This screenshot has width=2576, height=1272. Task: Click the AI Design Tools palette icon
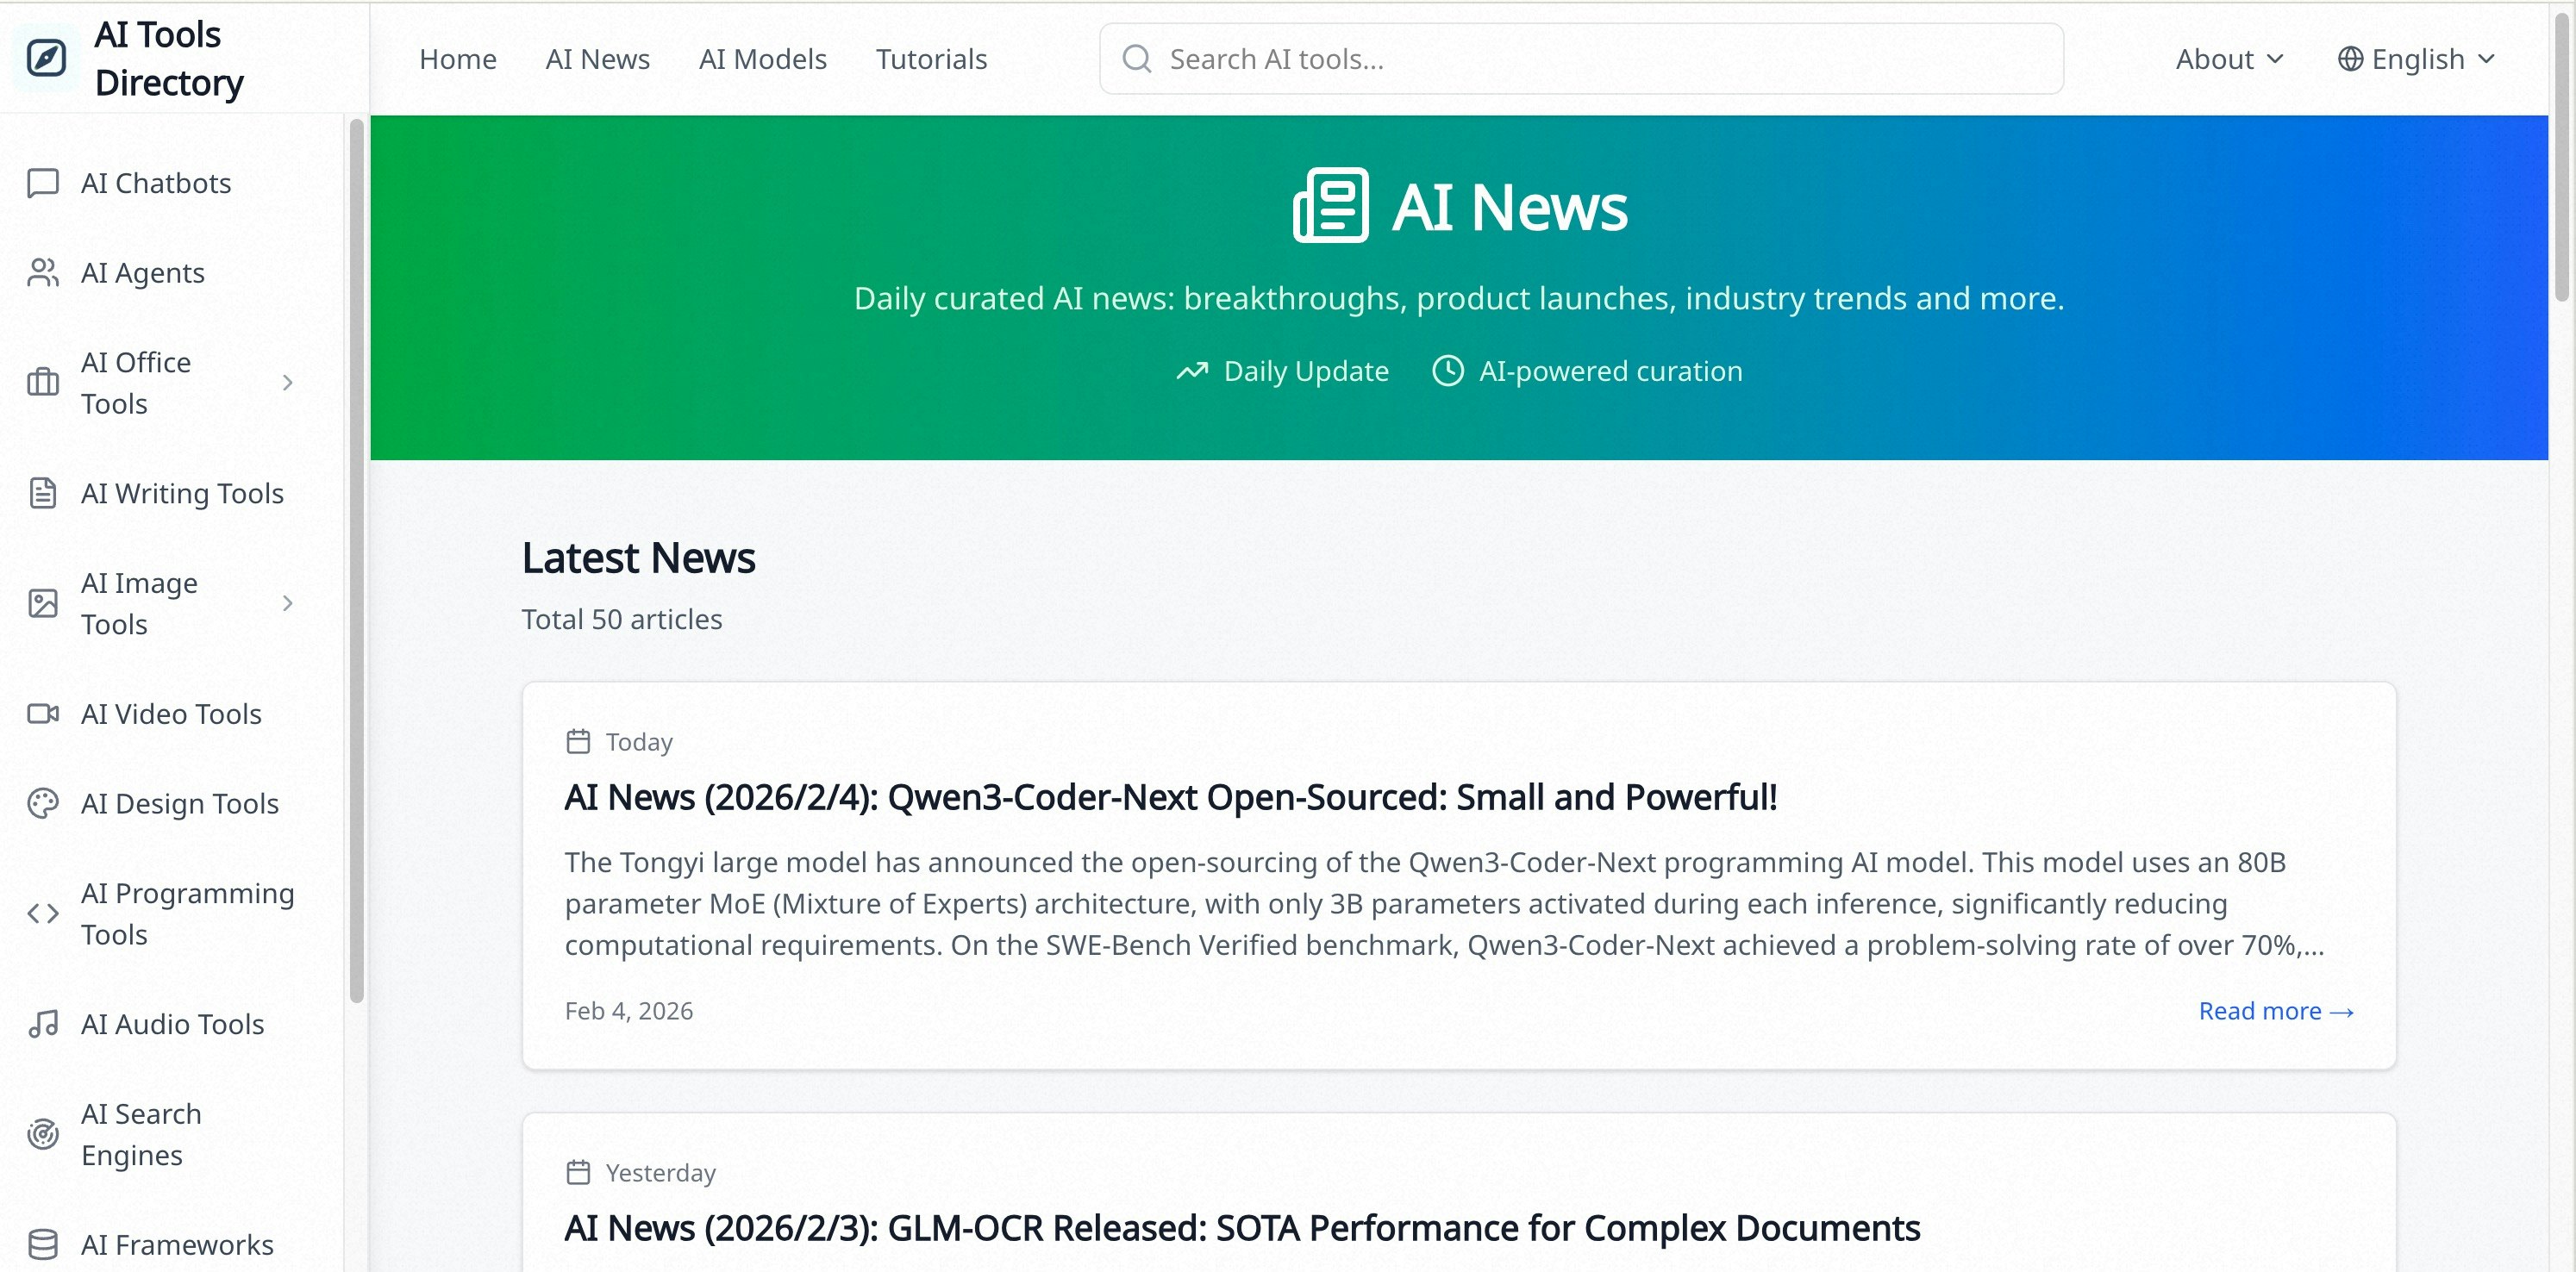click(x=42, y=803)
